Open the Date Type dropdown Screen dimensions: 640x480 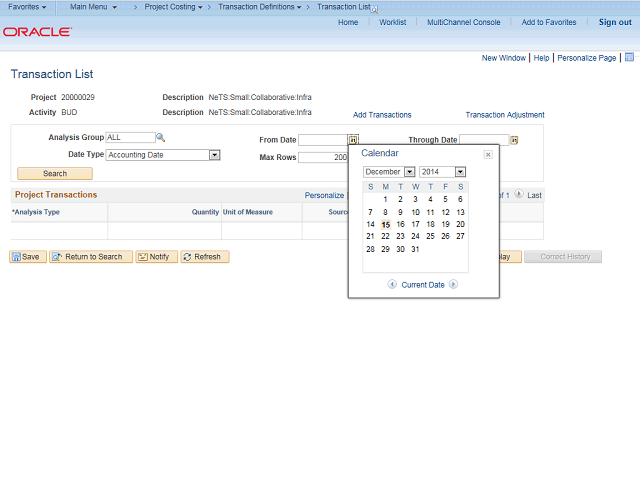click(215, 155)
